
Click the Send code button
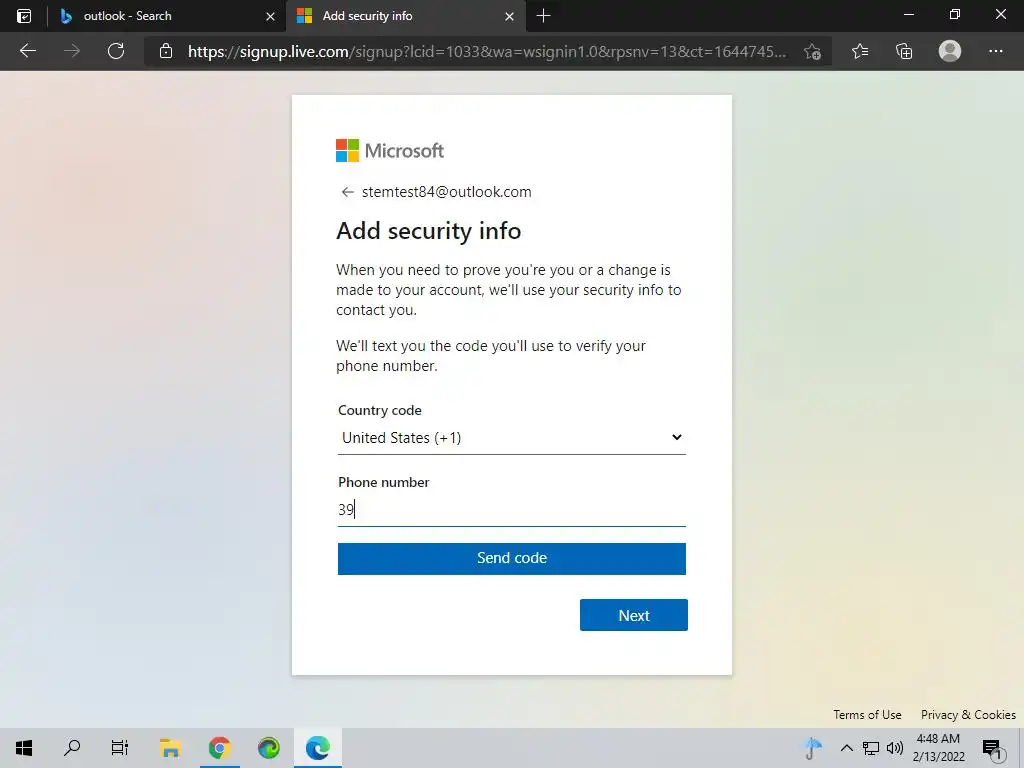pos(511,558)
